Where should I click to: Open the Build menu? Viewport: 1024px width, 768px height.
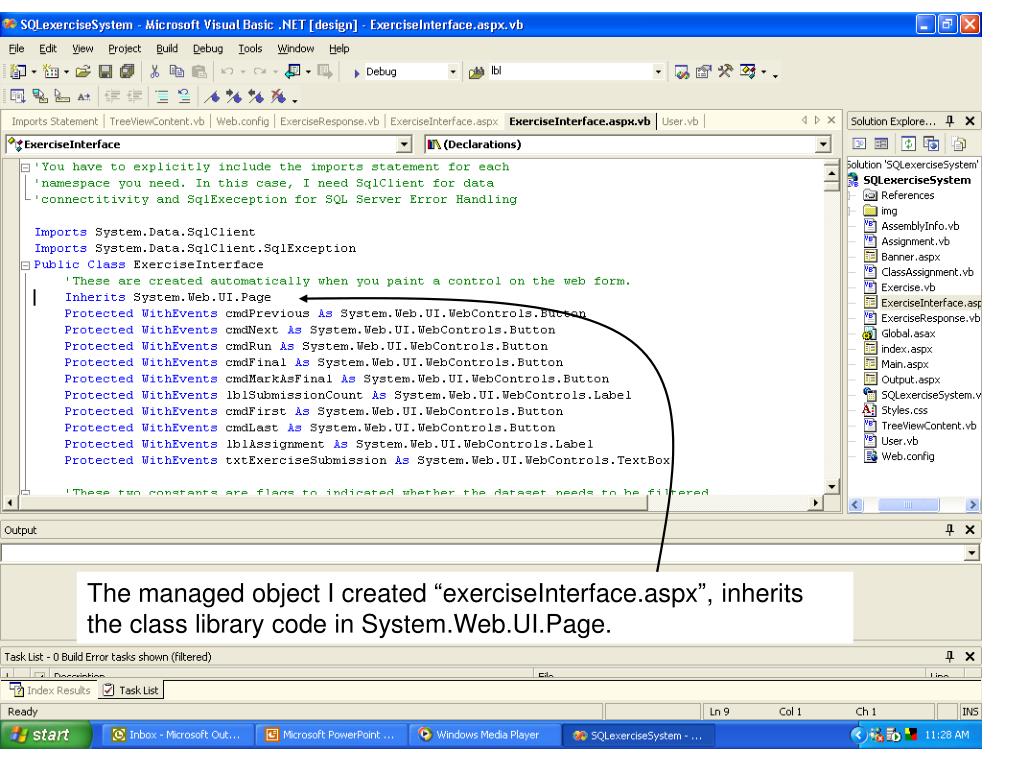tap(167, 48)
